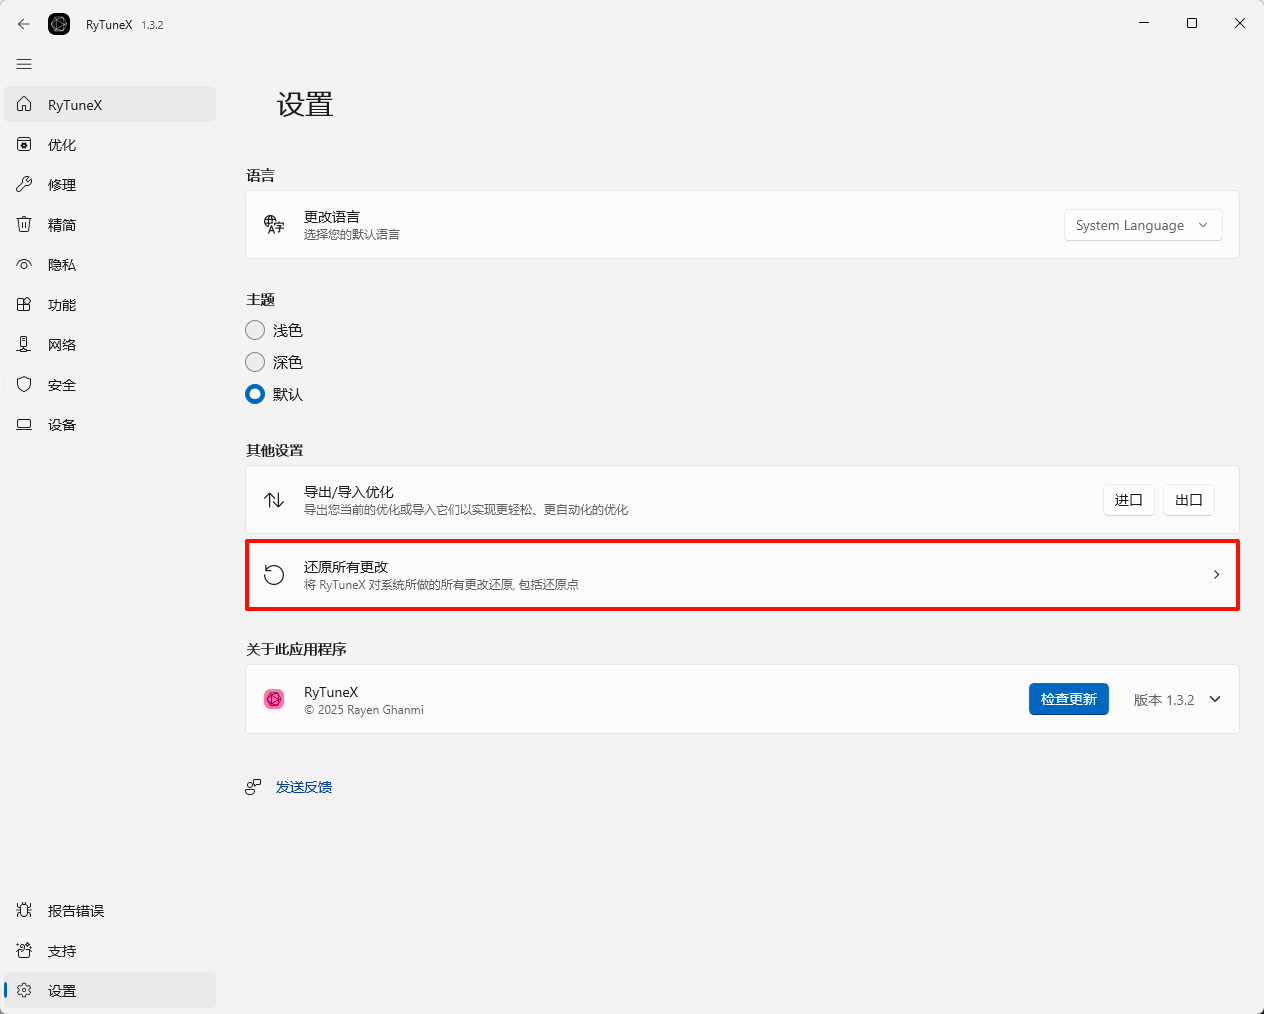Click the 出口 export button

[x=1189, y=500]
